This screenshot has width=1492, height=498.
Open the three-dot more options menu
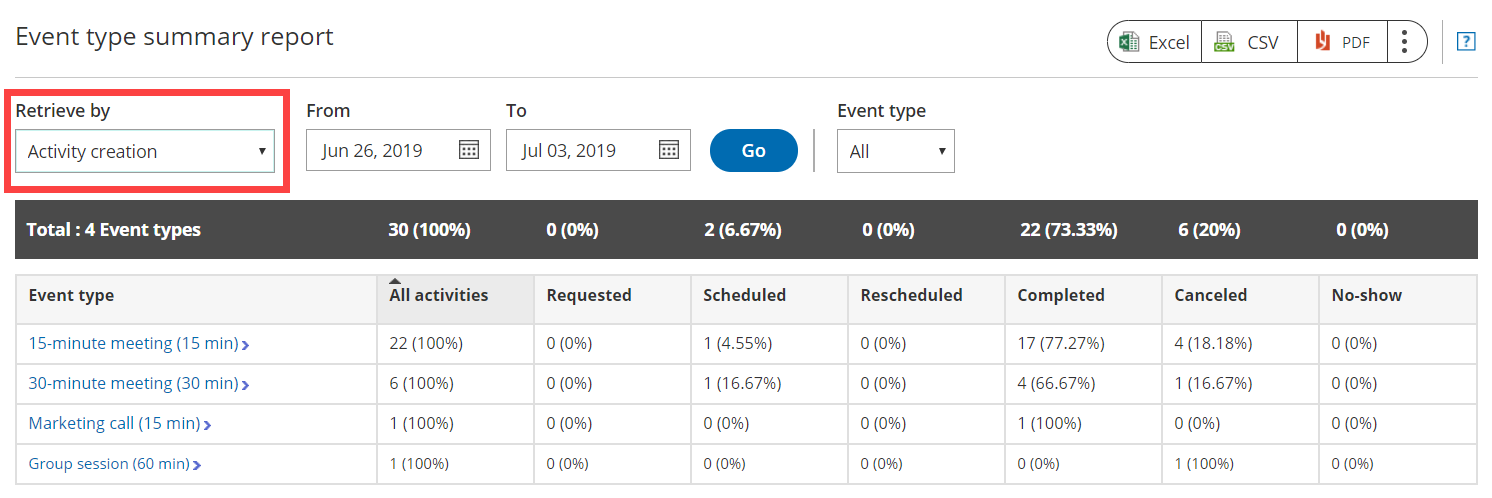pyautogui.click(x=1405, y=42)
